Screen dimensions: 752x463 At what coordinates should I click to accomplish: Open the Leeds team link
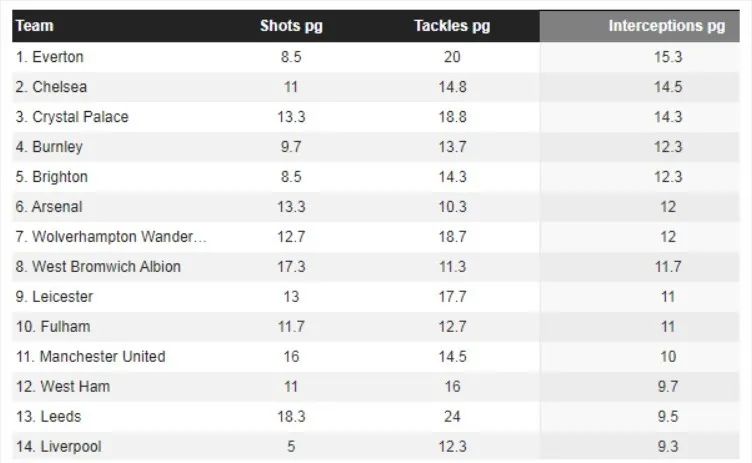coord(60,416)
